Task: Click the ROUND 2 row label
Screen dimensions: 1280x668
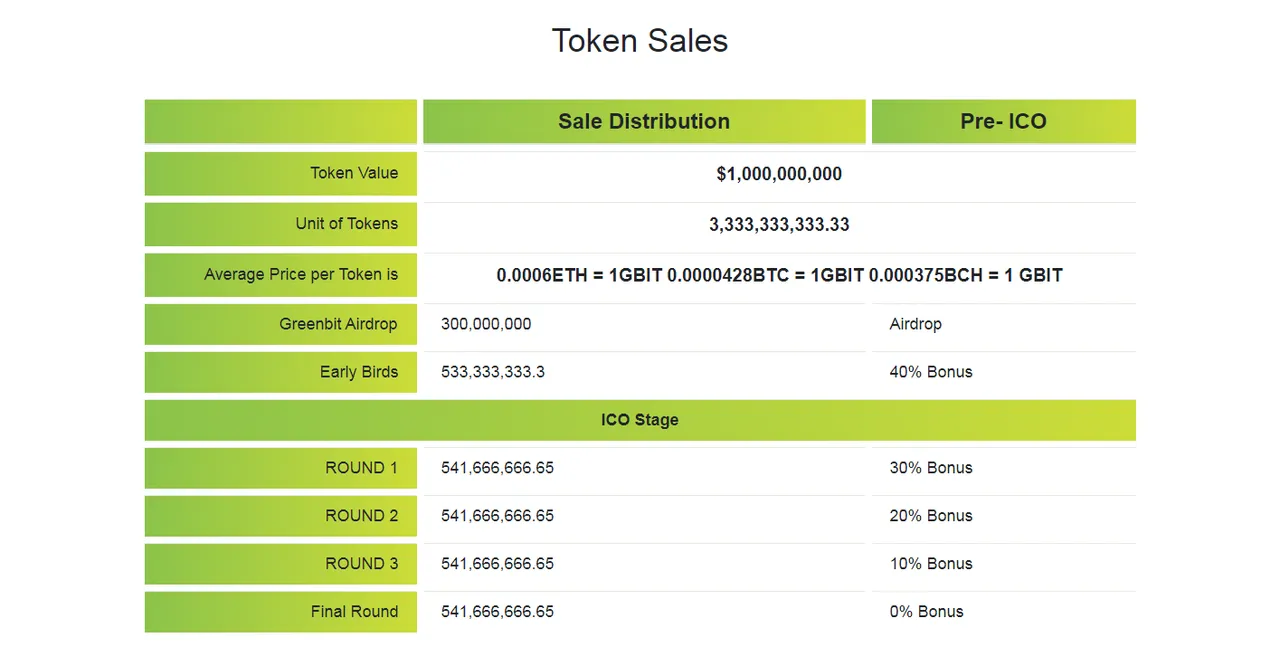Action: tap(281, 516)
